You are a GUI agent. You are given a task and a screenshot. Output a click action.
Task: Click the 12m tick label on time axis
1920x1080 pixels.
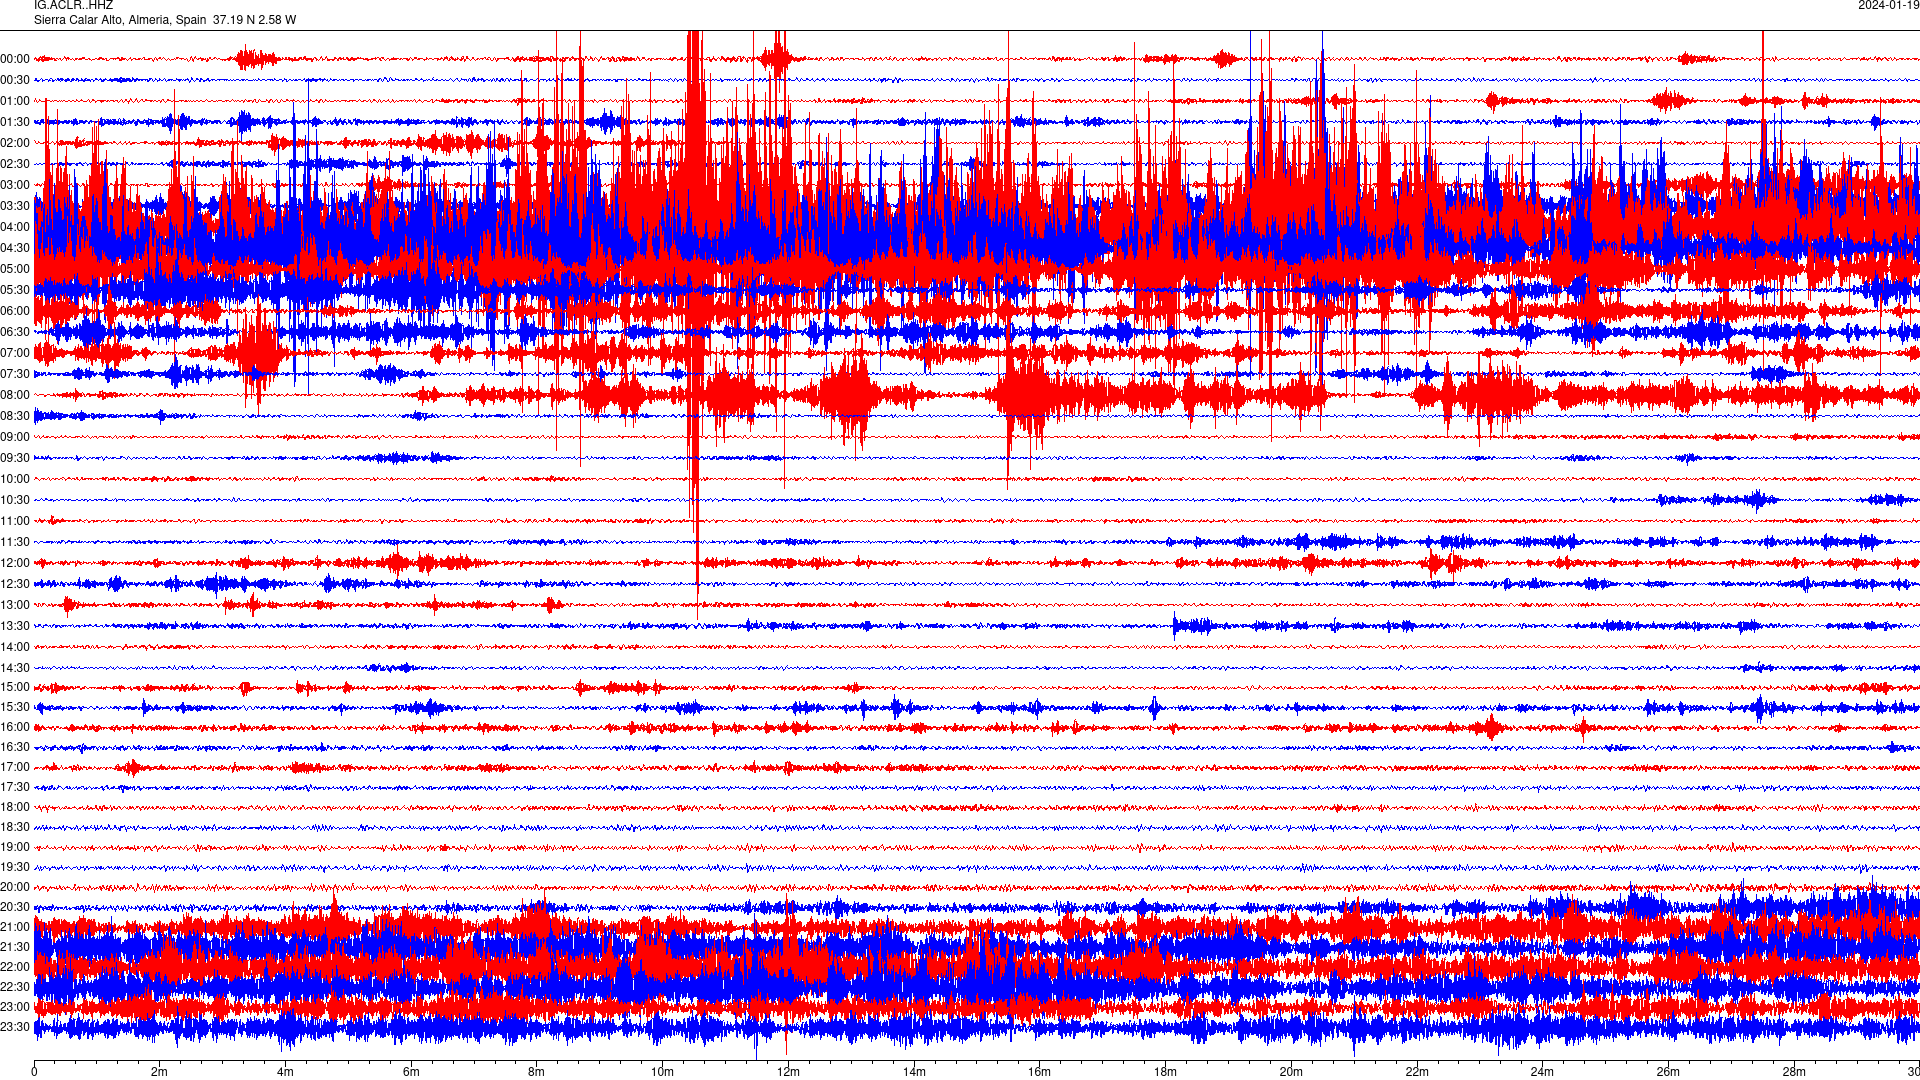[788, 1072]
